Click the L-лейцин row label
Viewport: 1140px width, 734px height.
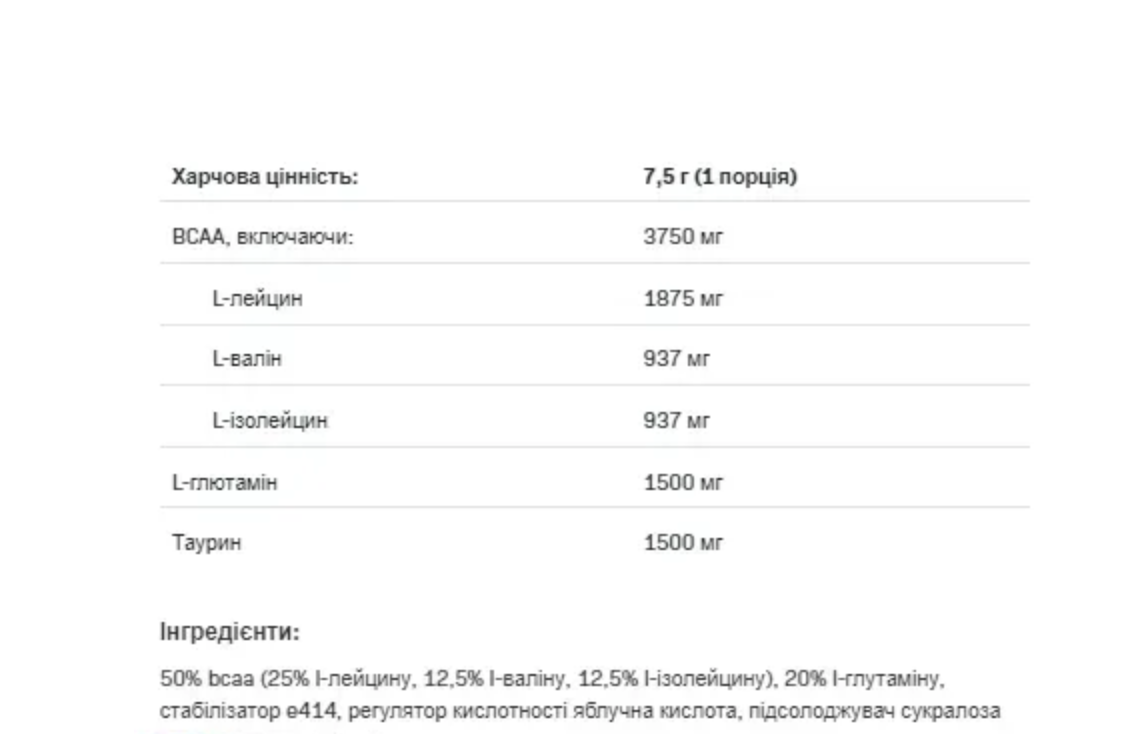click(257, 299)
